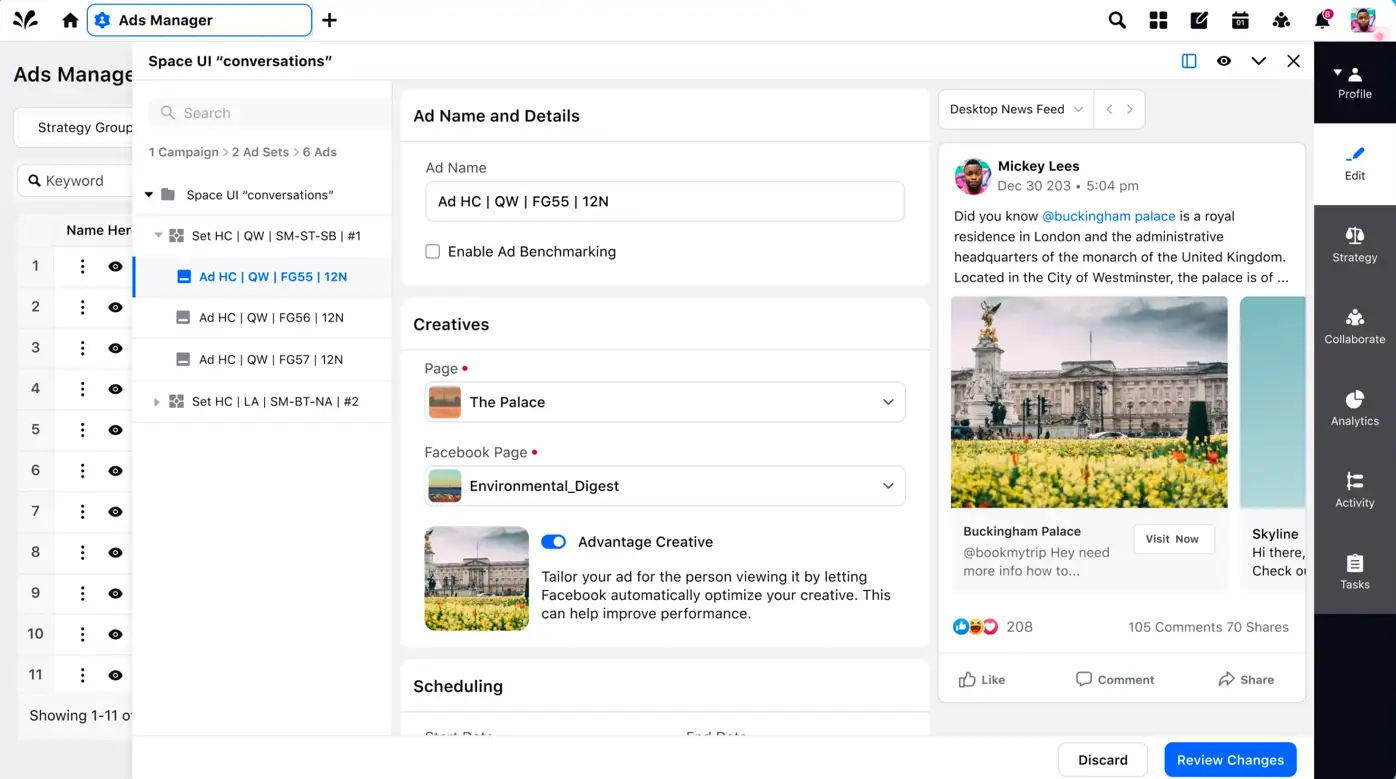Open Analytics in the right sidebar

(1355, 409)
